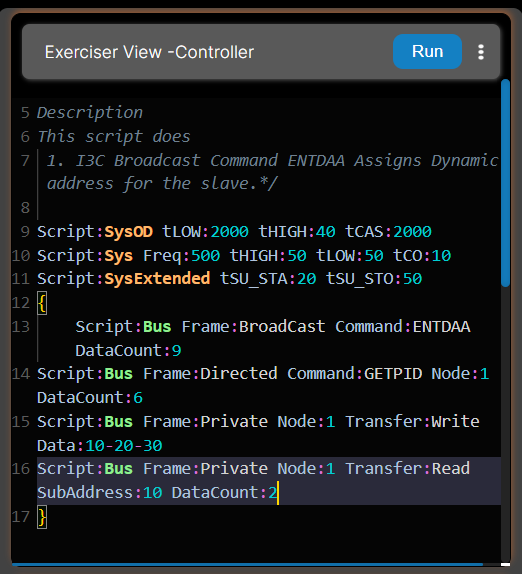Open the three-dot options menu
This screenshot has height=574, width=522.
(481, 52)
